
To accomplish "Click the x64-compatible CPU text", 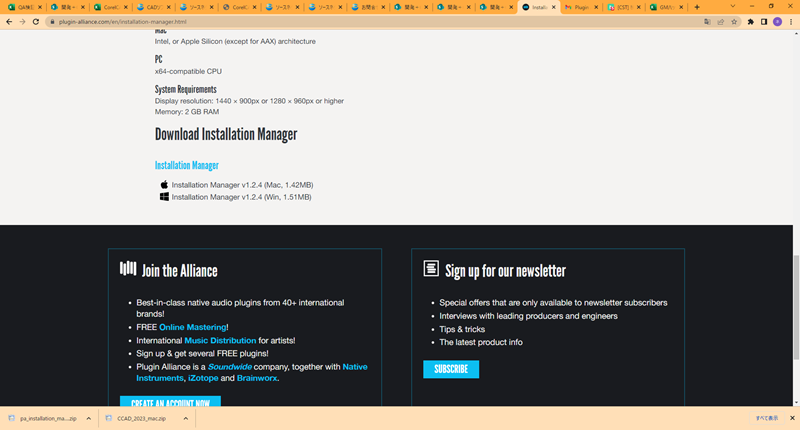I will tap(188, 71).
